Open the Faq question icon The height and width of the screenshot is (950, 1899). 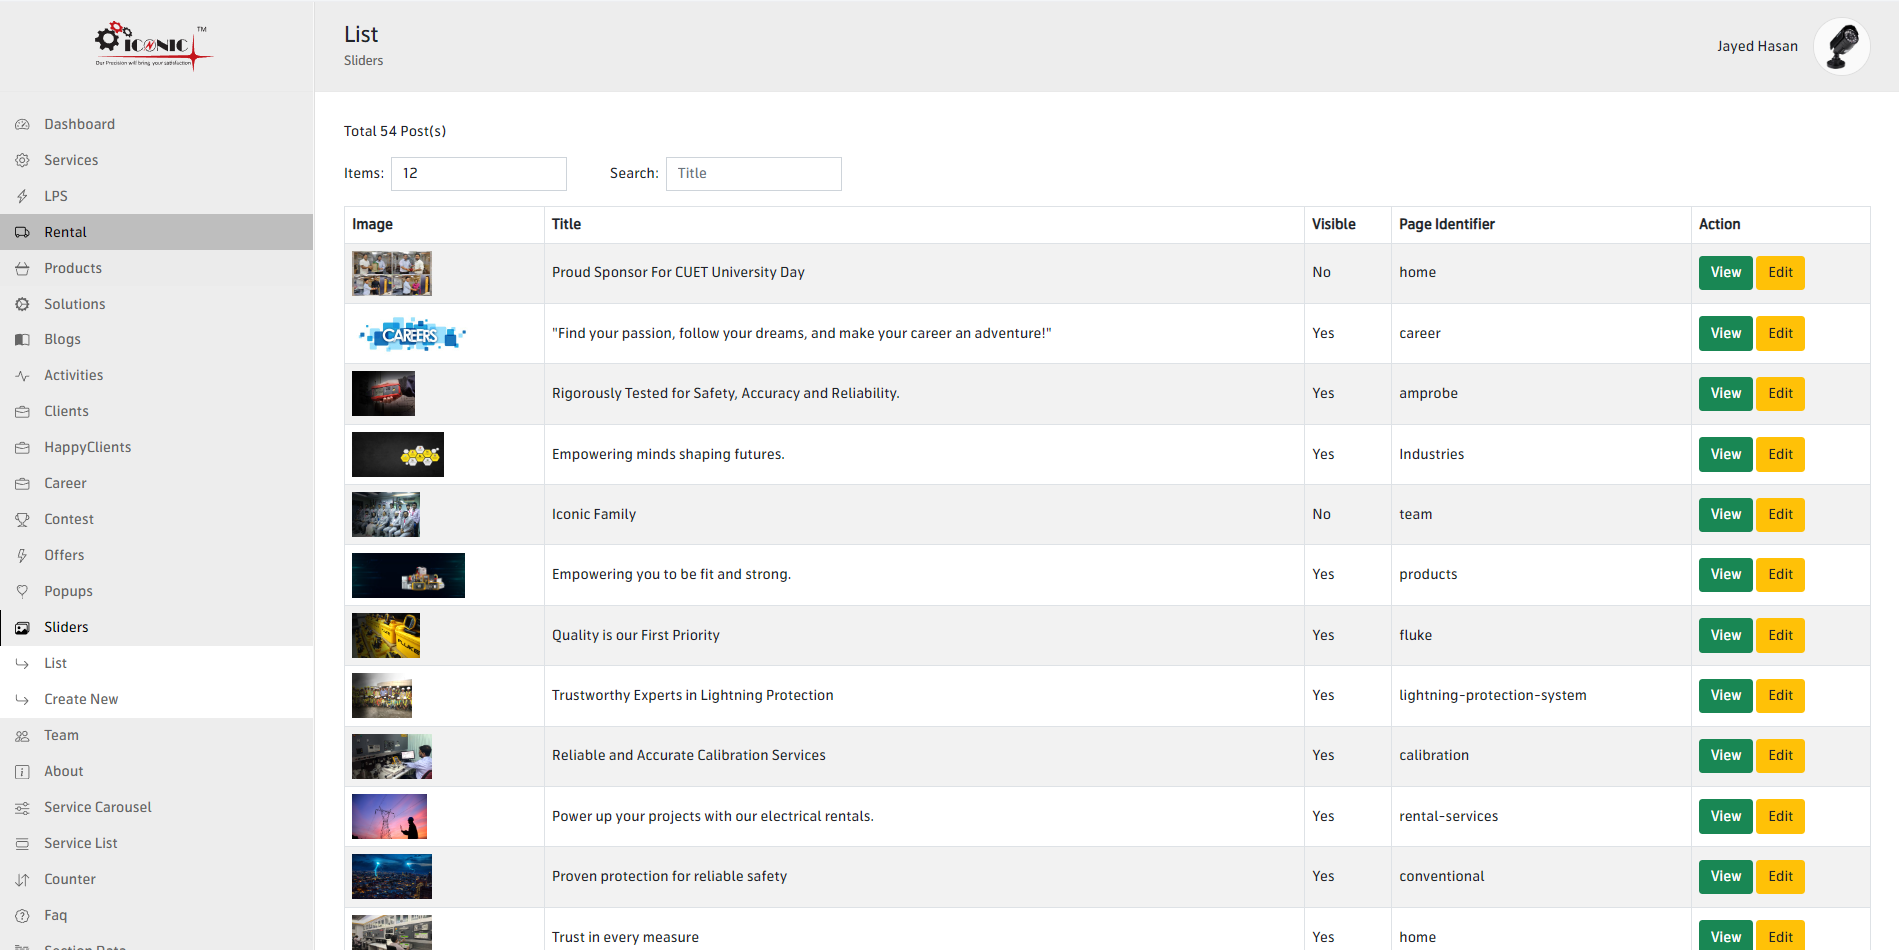tap(22, 914)
